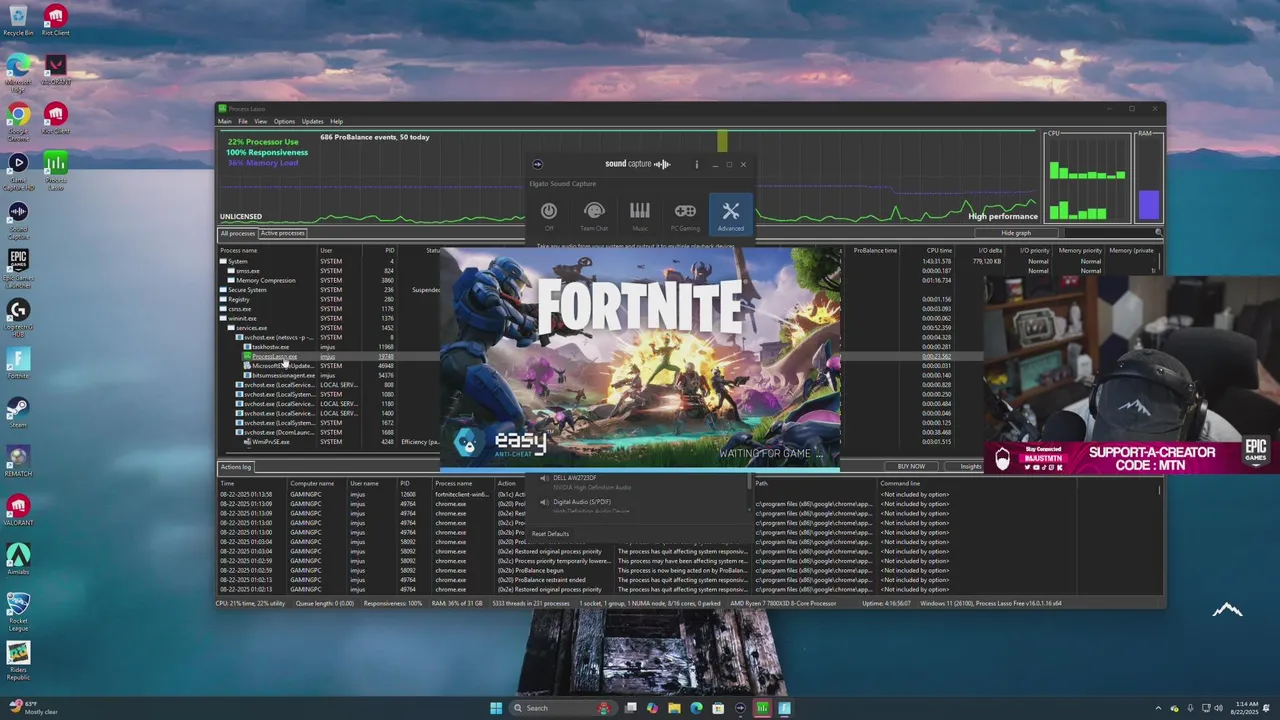Switch to the Active processes tab

tap(282, 233)
